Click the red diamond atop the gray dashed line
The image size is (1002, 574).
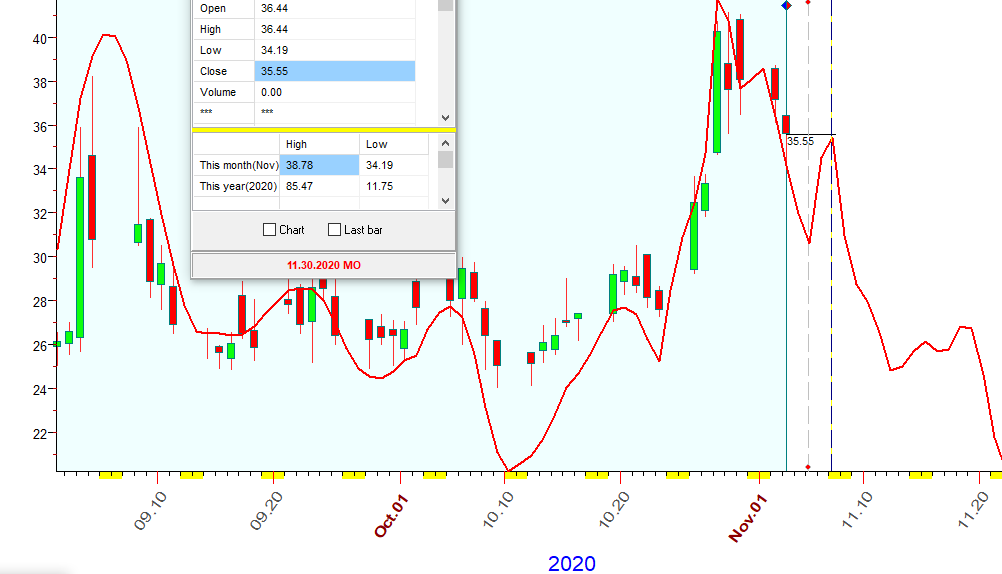point(808,3)
